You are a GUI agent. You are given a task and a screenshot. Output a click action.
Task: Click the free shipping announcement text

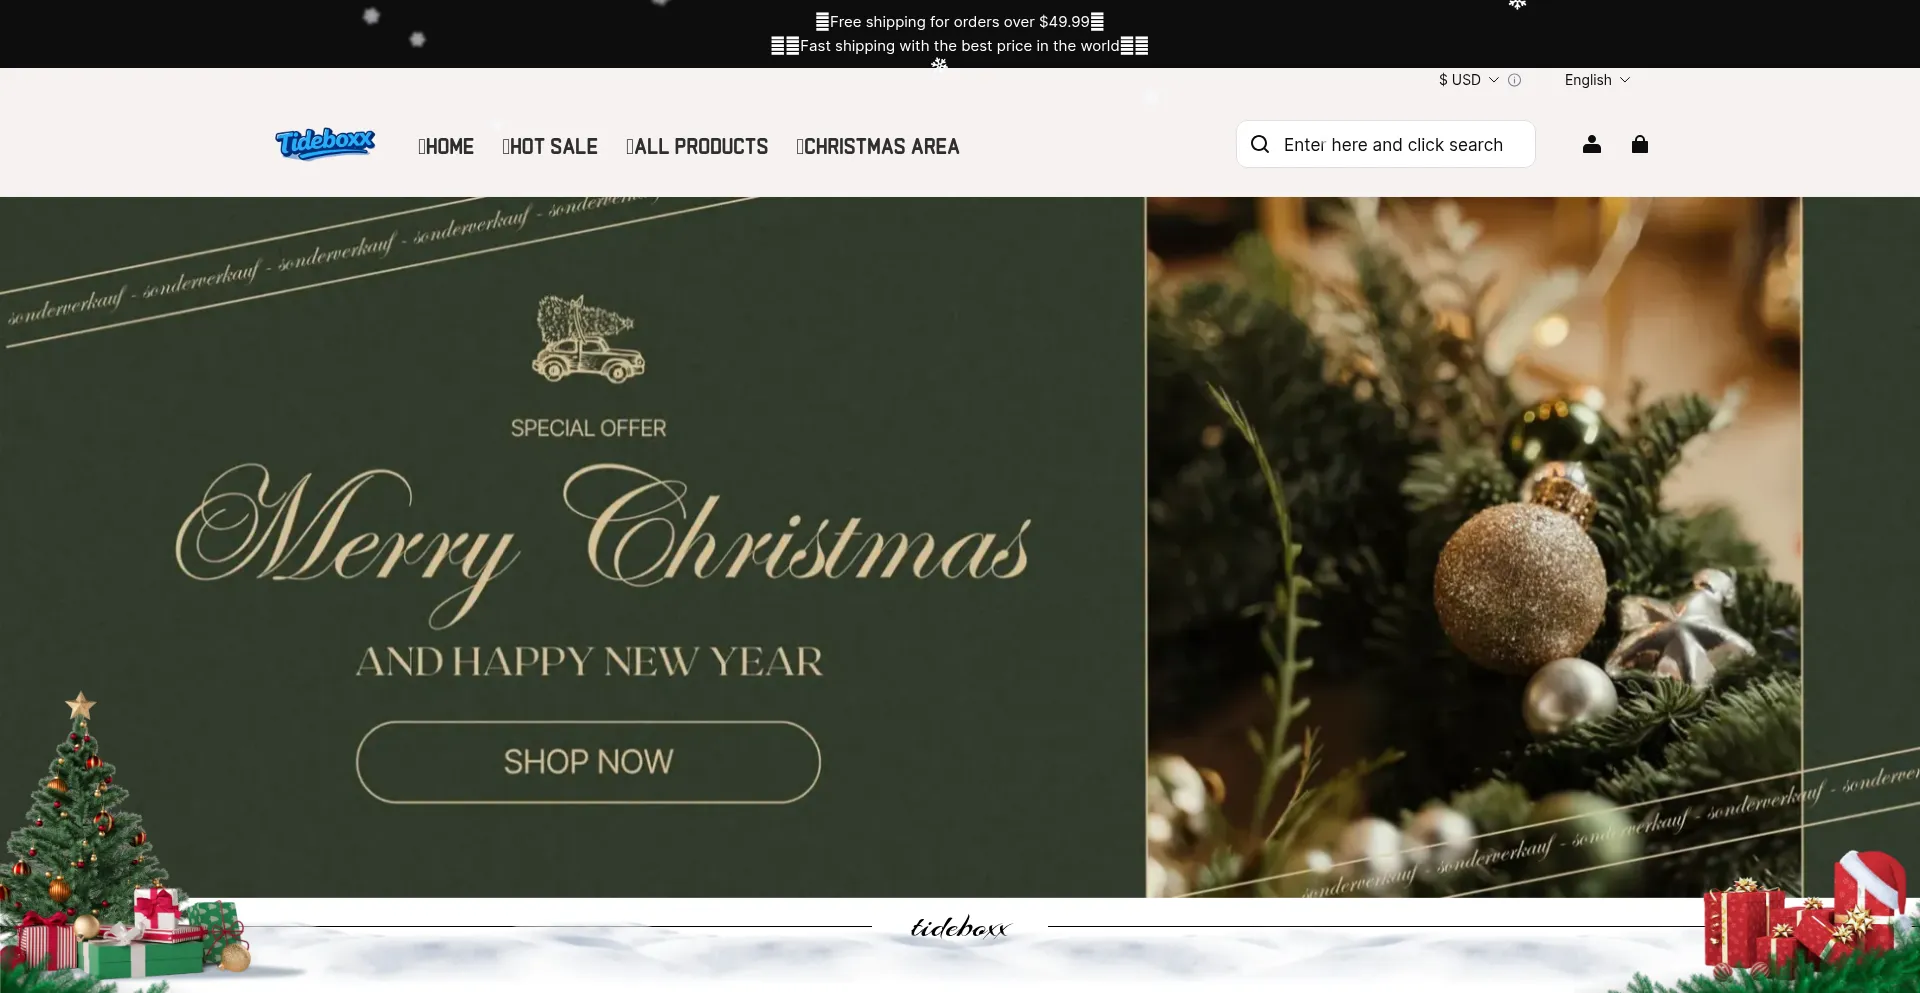click(960, 22)
